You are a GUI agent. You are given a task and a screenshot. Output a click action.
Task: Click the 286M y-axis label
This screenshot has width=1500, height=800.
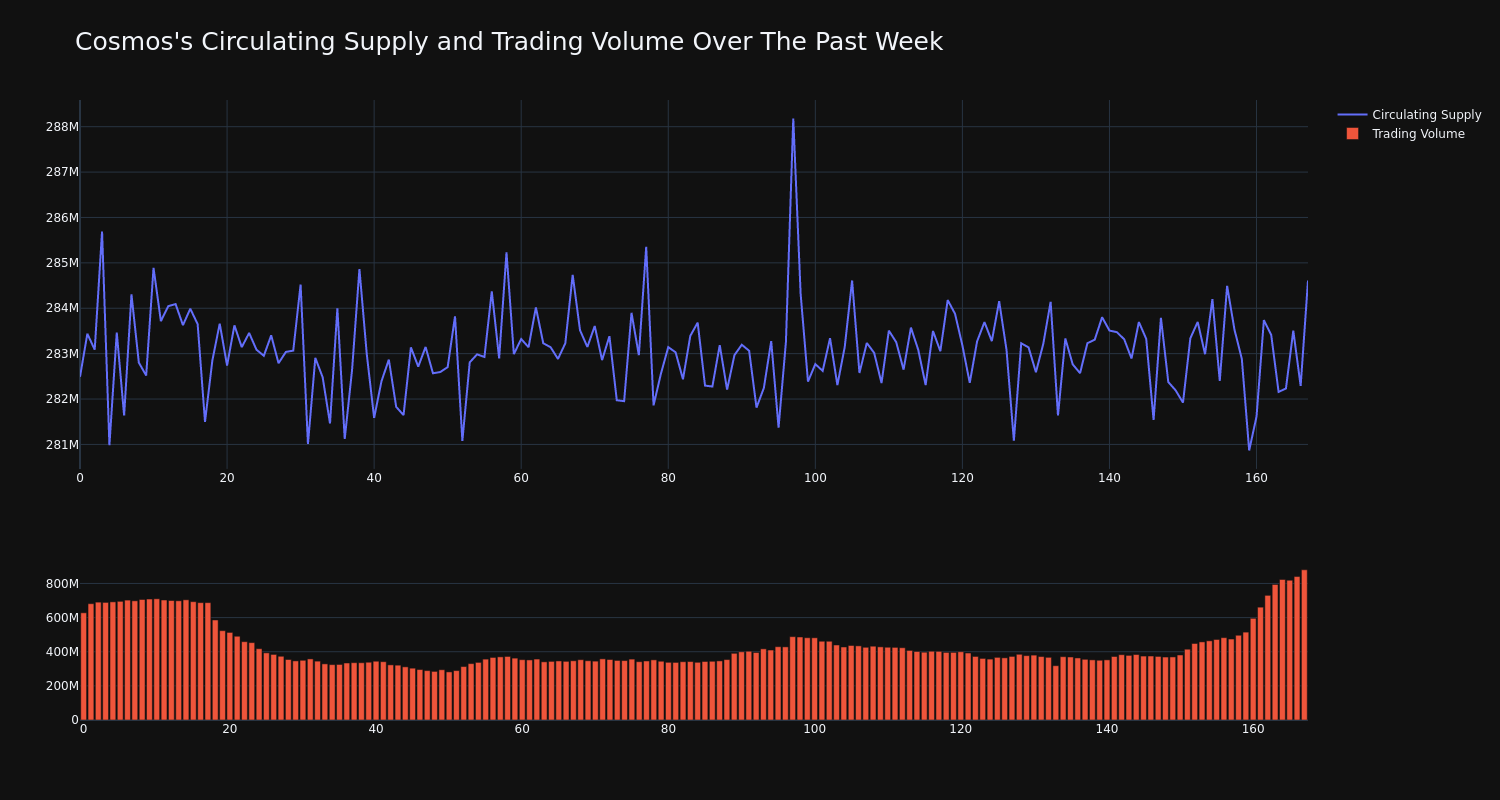point(62,218)
